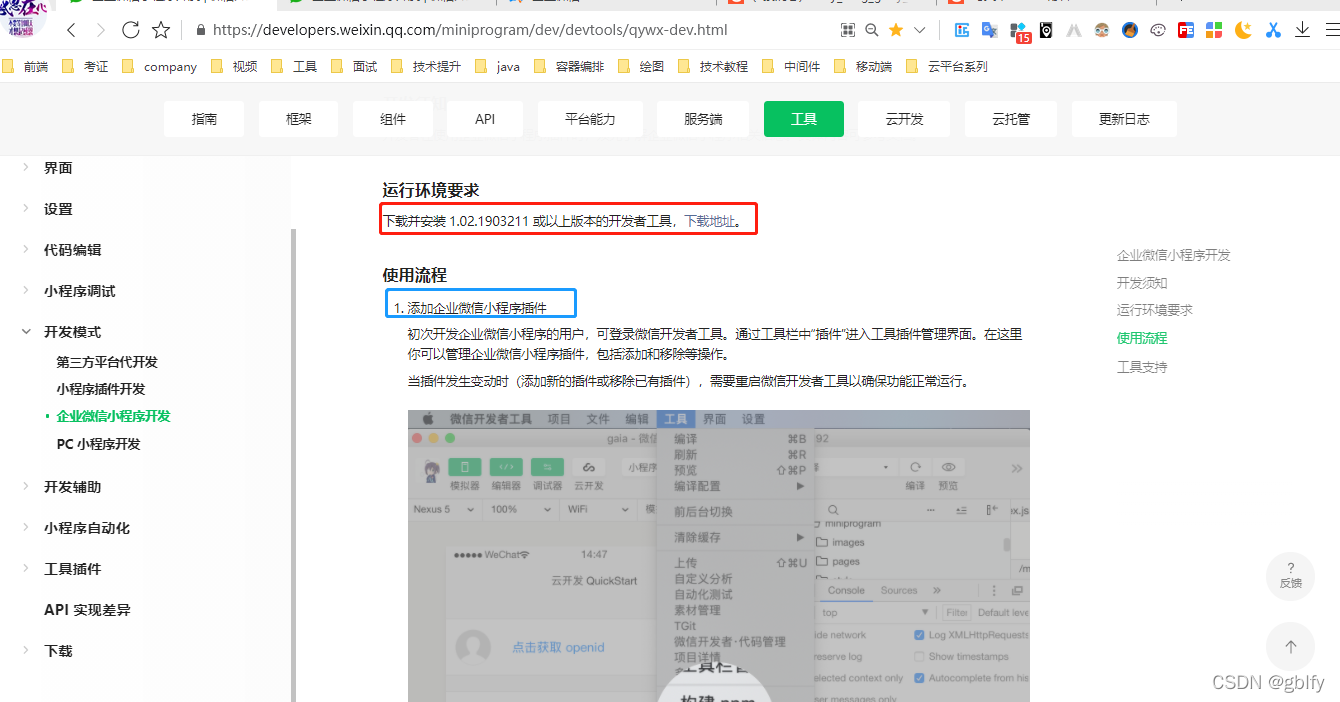Select the 模拟器 icon in the devtools screenshot

(465, 467)
